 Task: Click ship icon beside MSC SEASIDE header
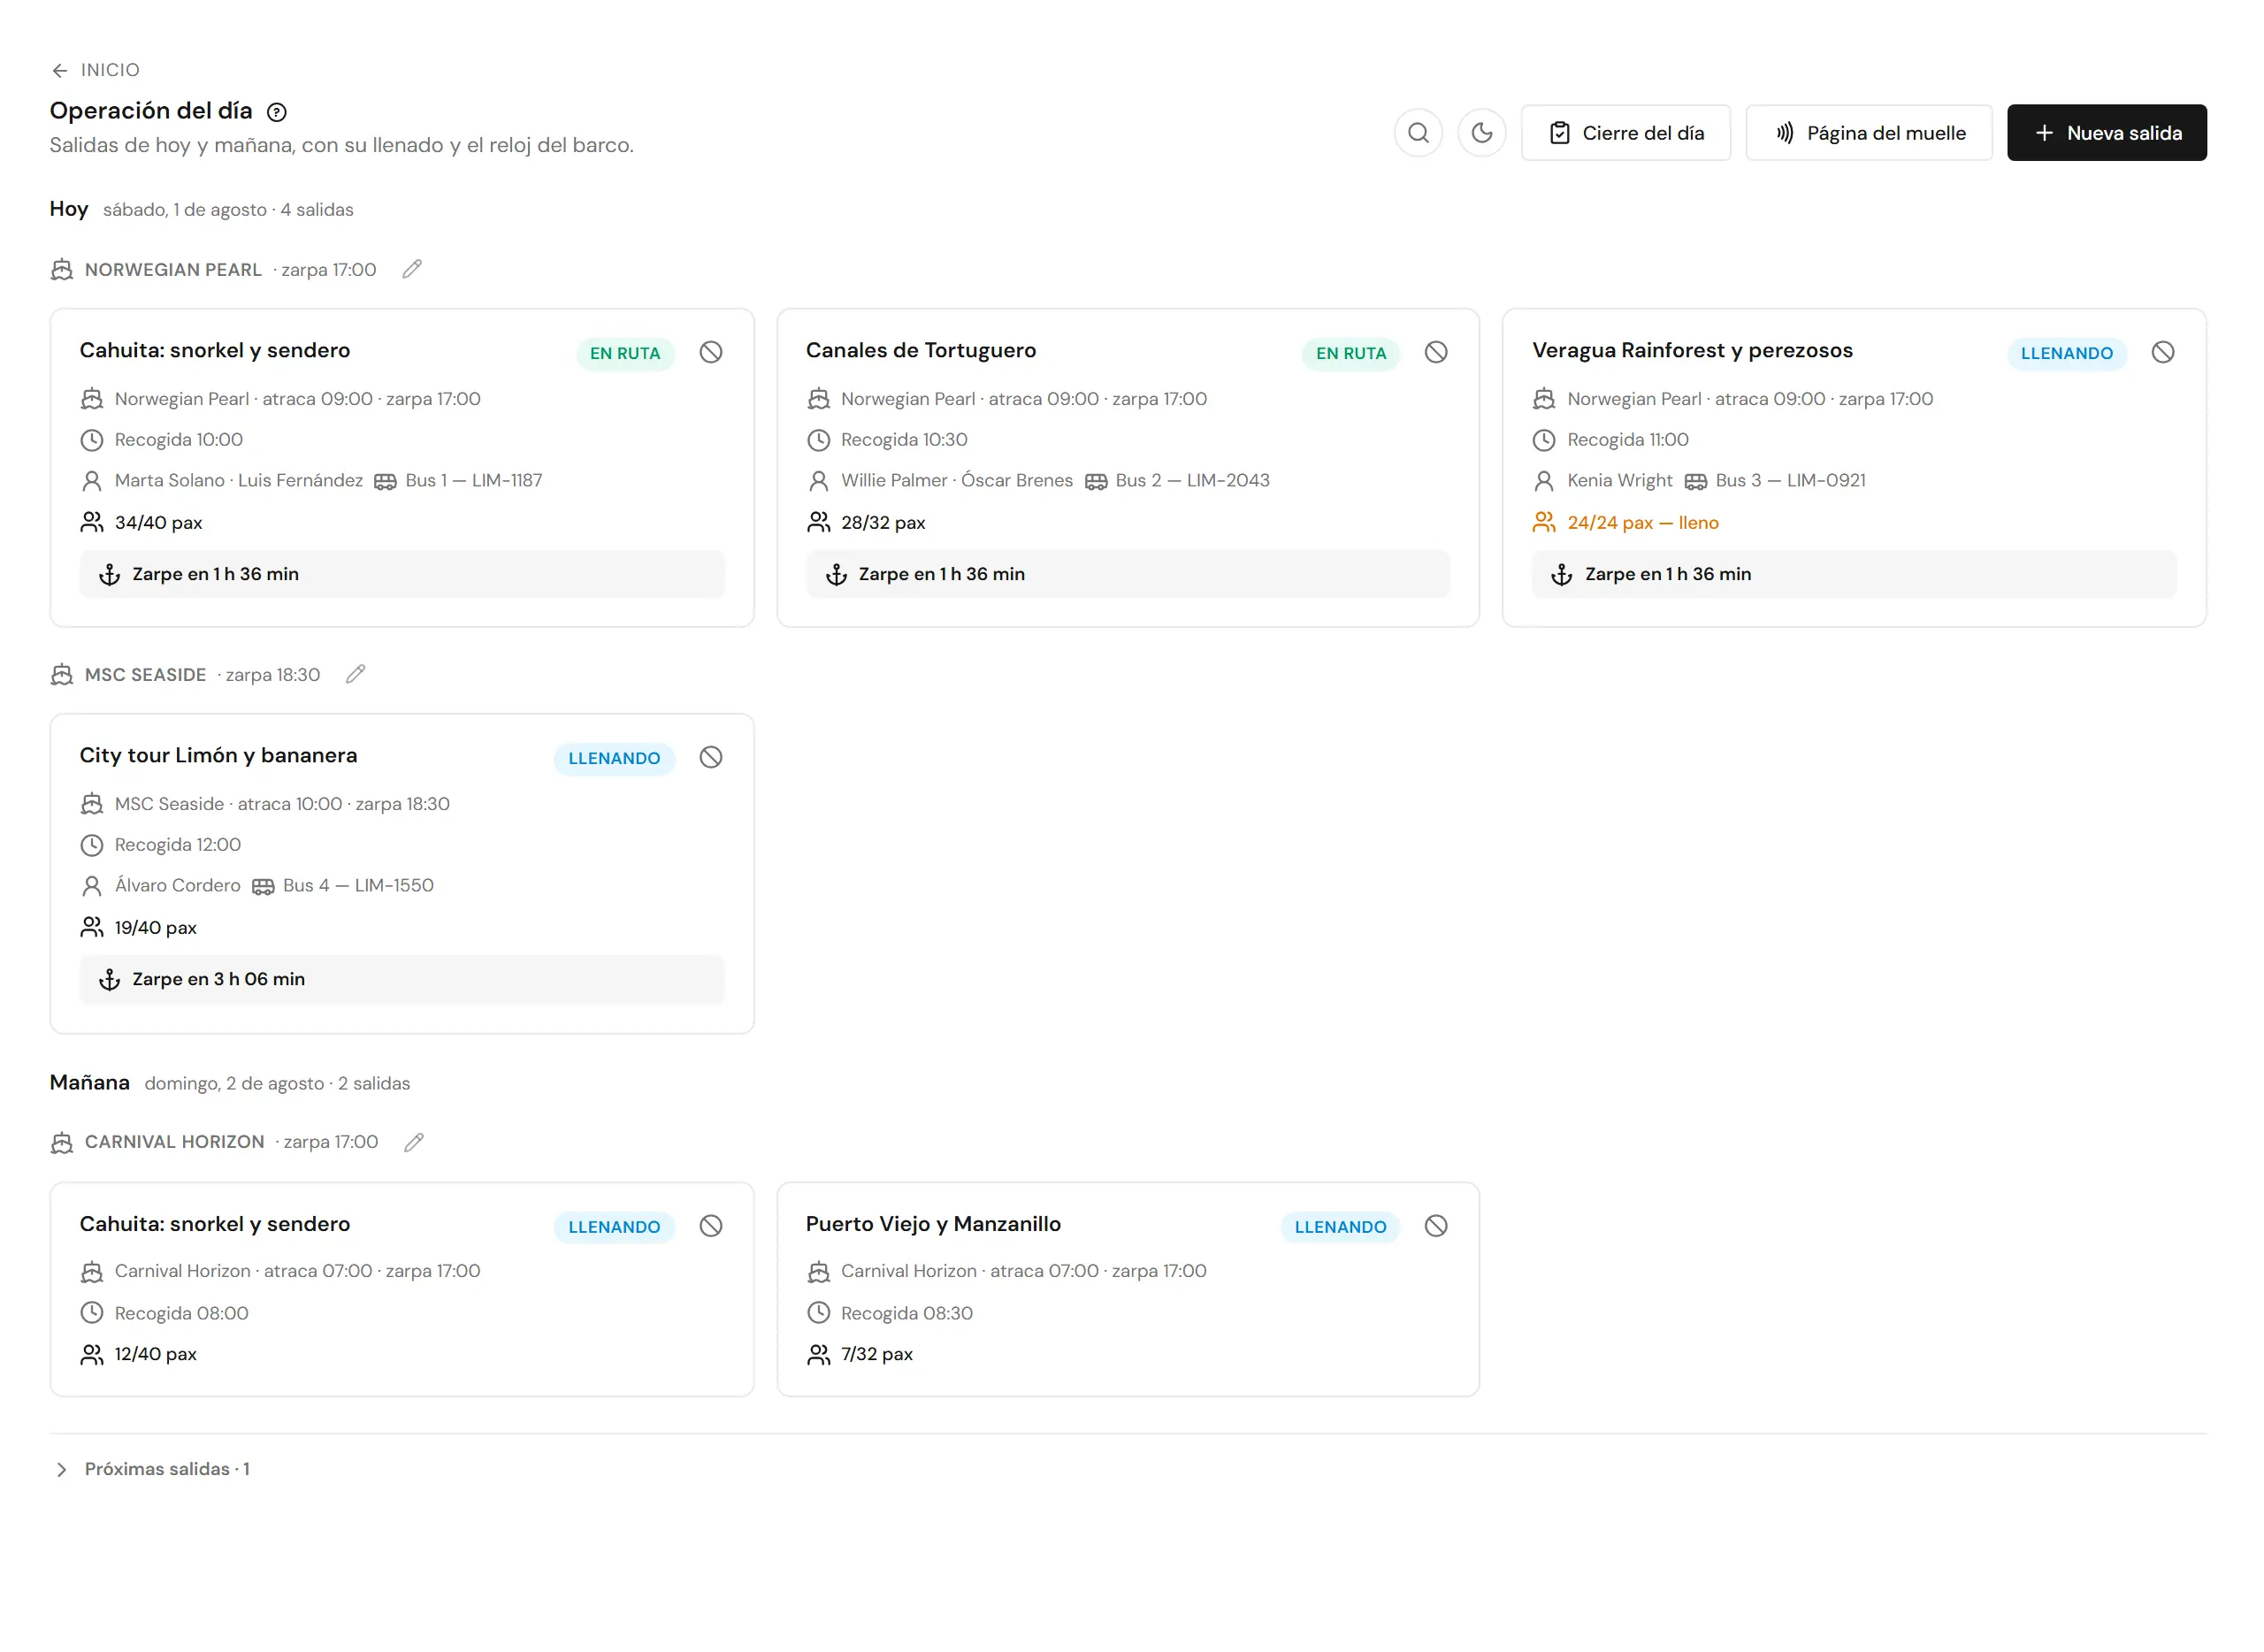tap(62, 675)
